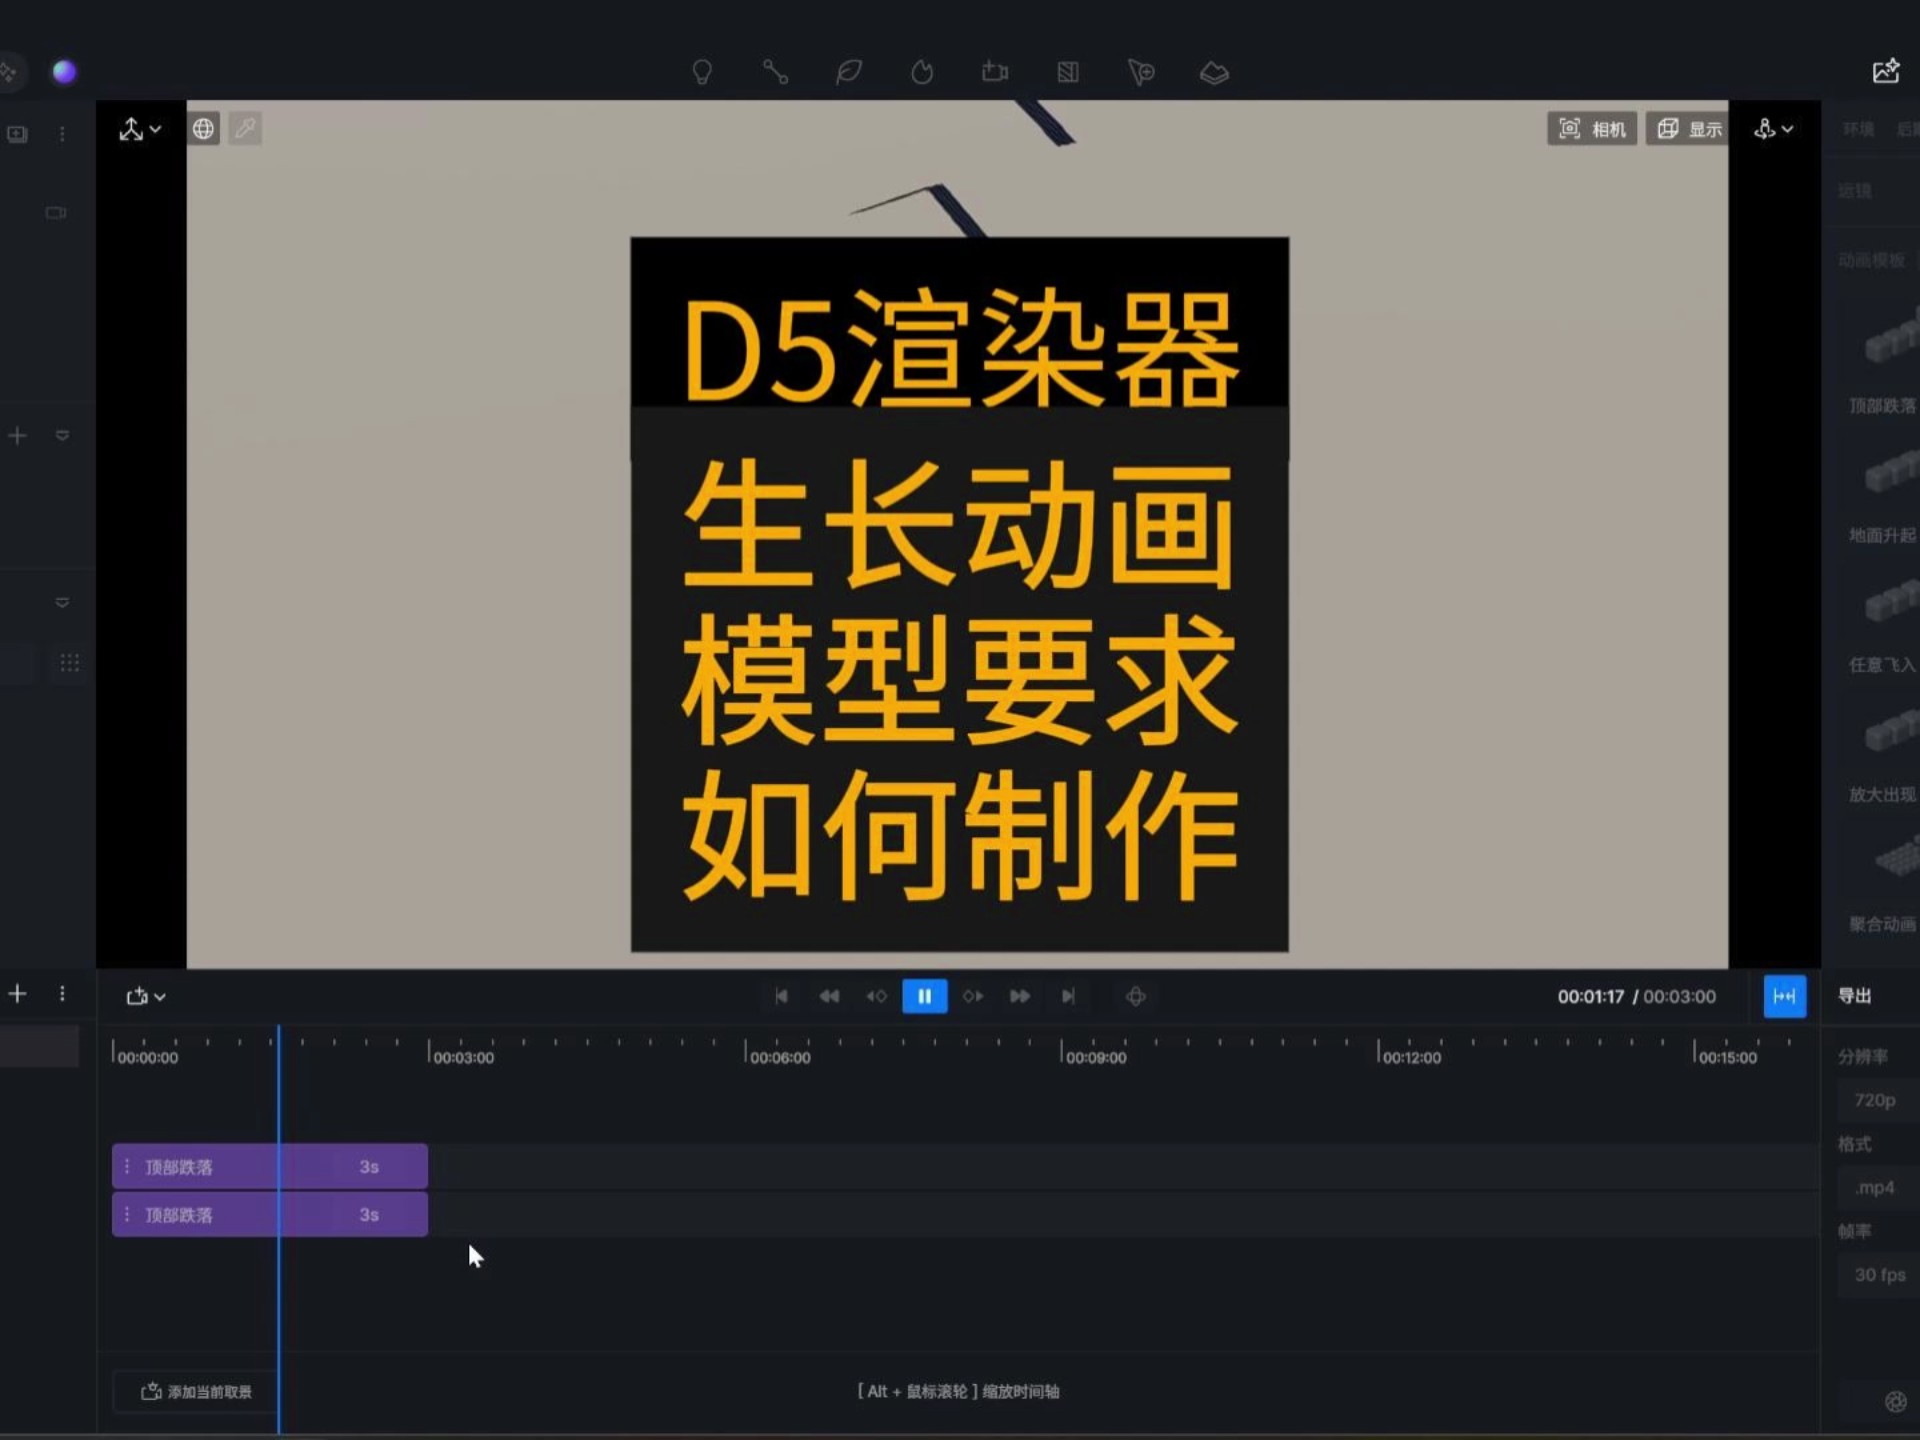
Task: Expand the walk mode dropdown in viewport top-right
Action: click(1773, 128)
